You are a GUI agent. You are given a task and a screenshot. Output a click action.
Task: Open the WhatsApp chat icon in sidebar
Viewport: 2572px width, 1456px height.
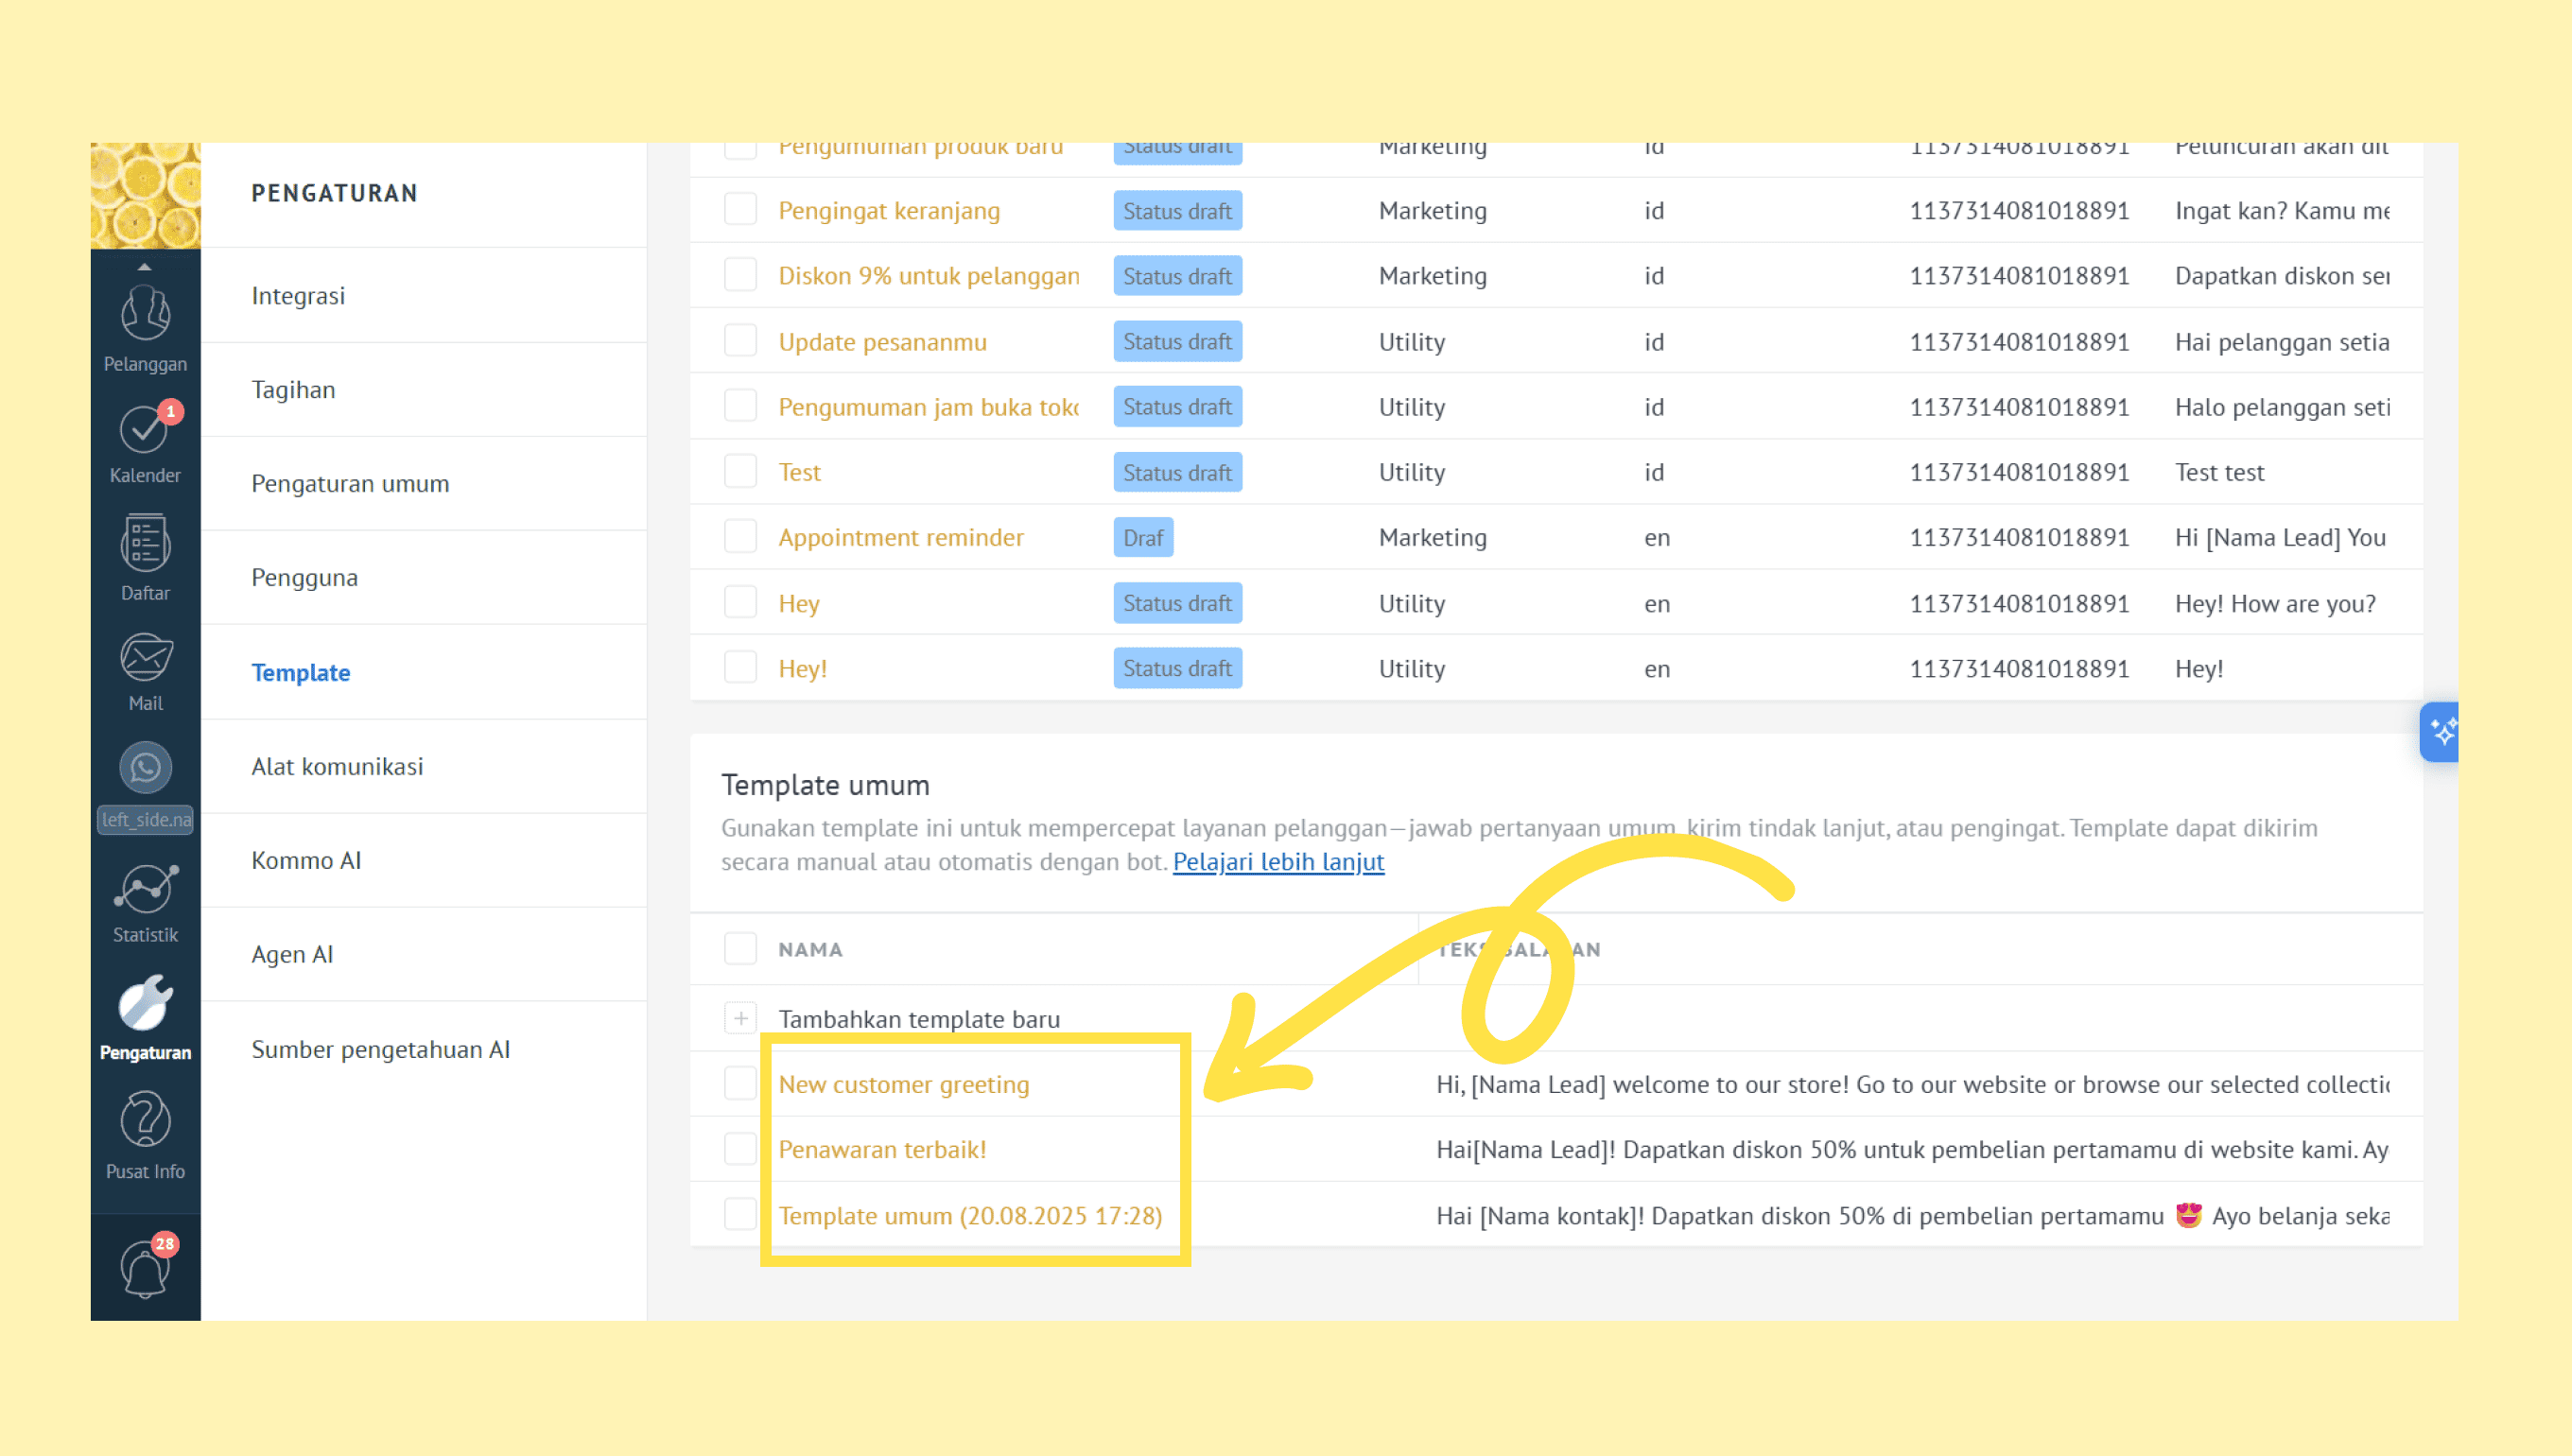pos(145,768)
